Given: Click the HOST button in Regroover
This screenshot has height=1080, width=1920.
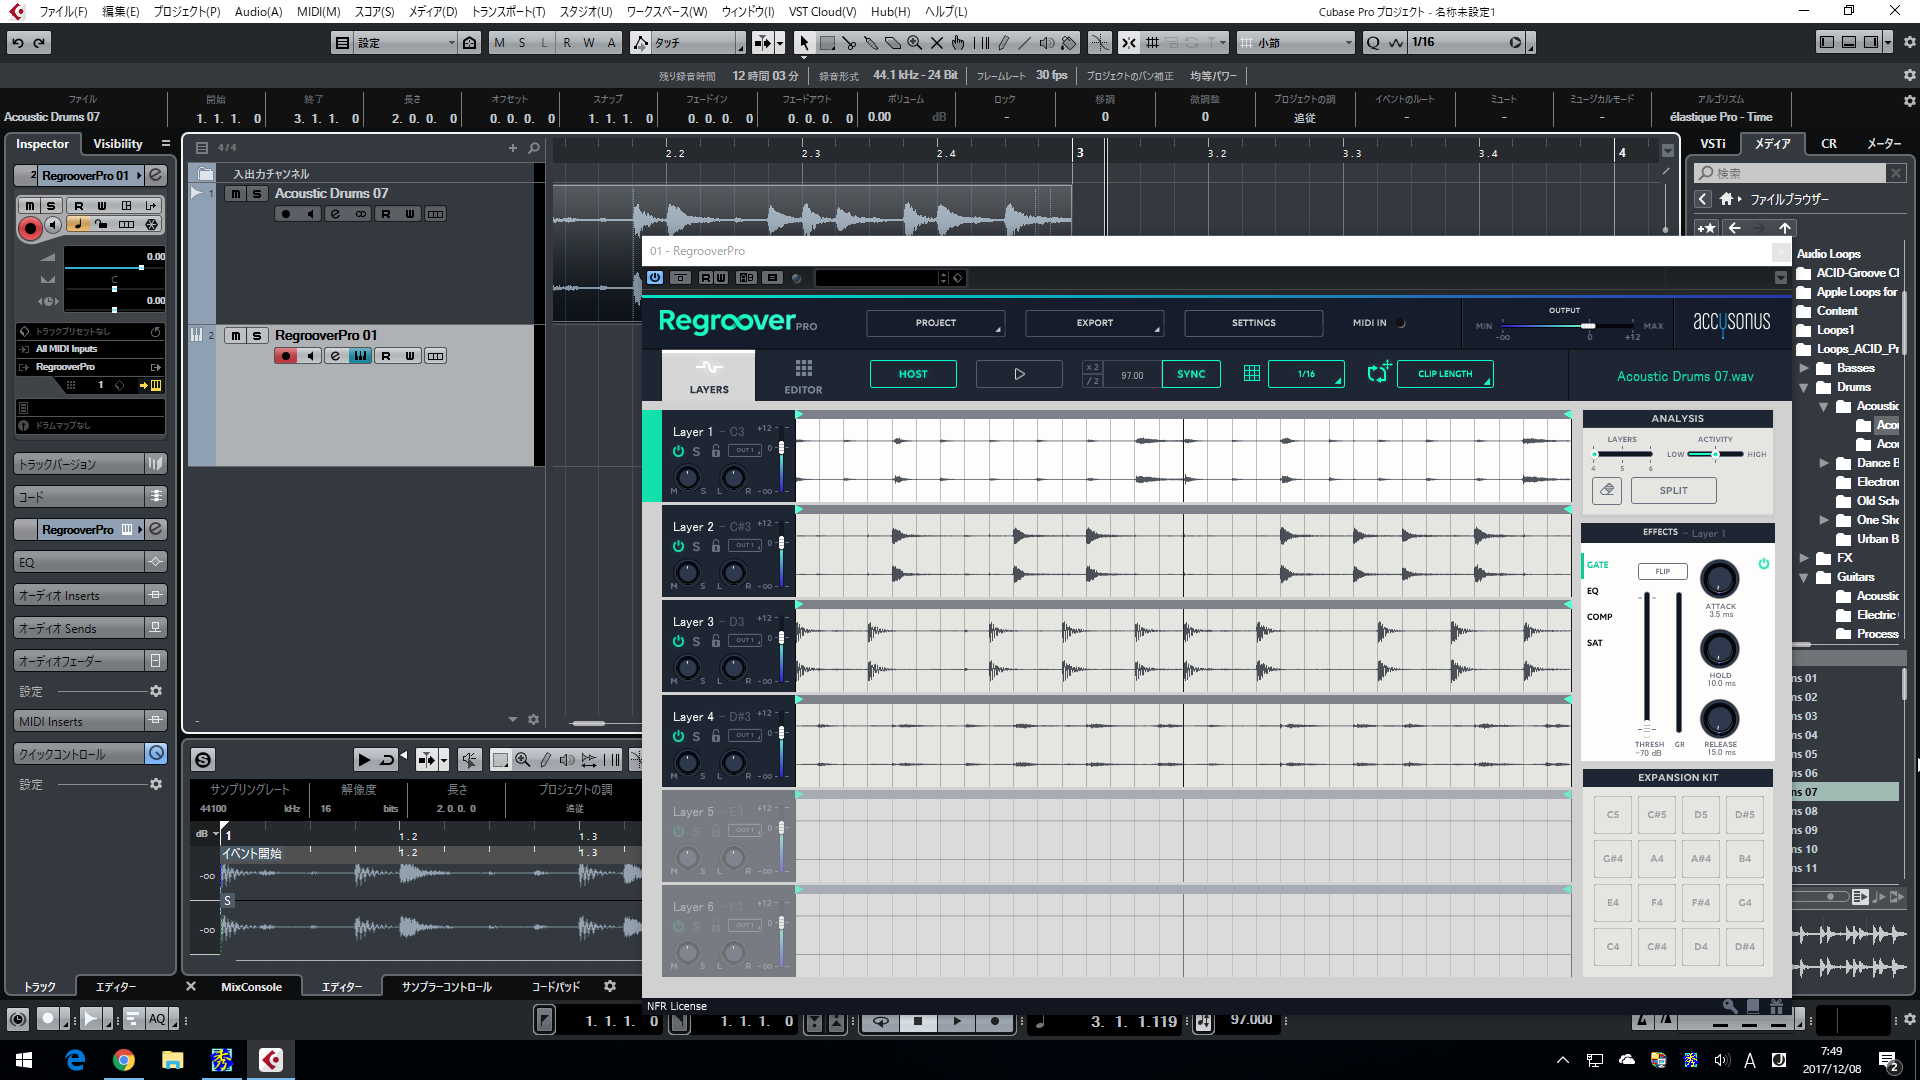Looking at the screenshot, I should point(913,374).
